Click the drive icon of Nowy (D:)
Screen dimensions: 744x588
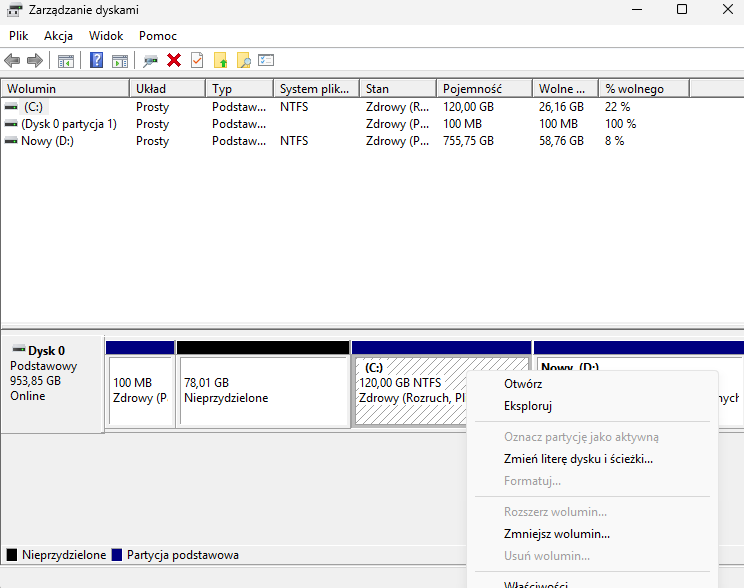point(11,141)
